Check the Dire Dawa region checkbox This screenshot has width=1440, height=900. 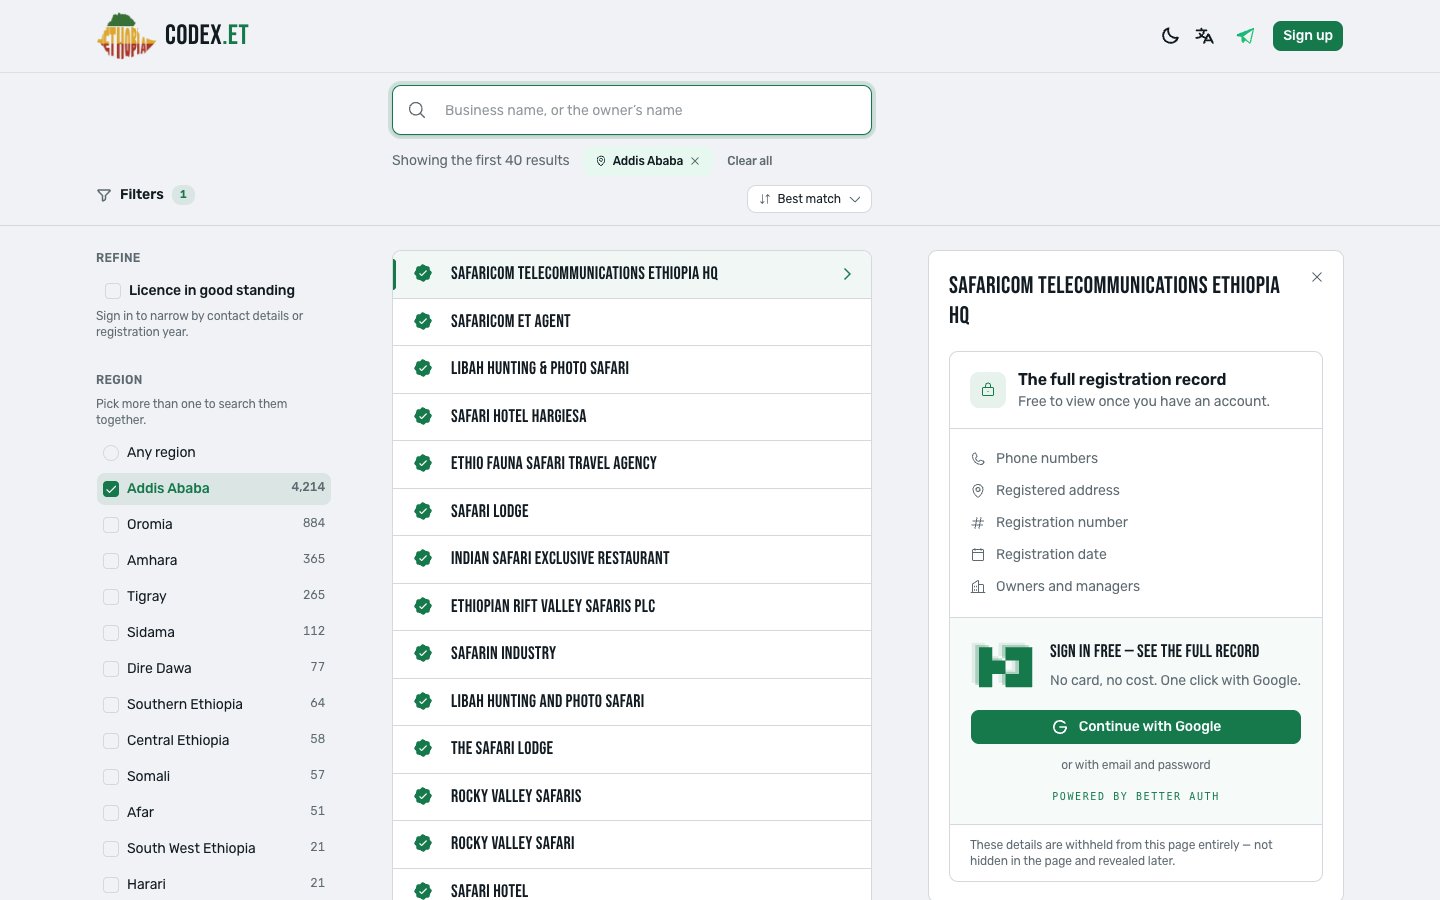point(111,669)
